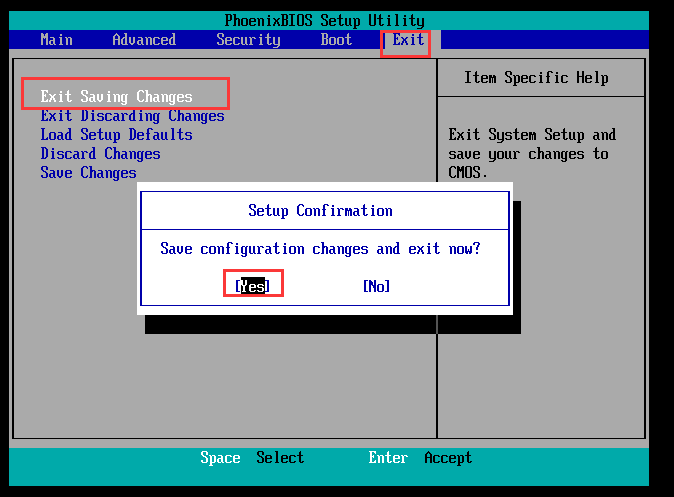
Task: Confirm with the [Yes] button
Action: click(x=252, y=286)
